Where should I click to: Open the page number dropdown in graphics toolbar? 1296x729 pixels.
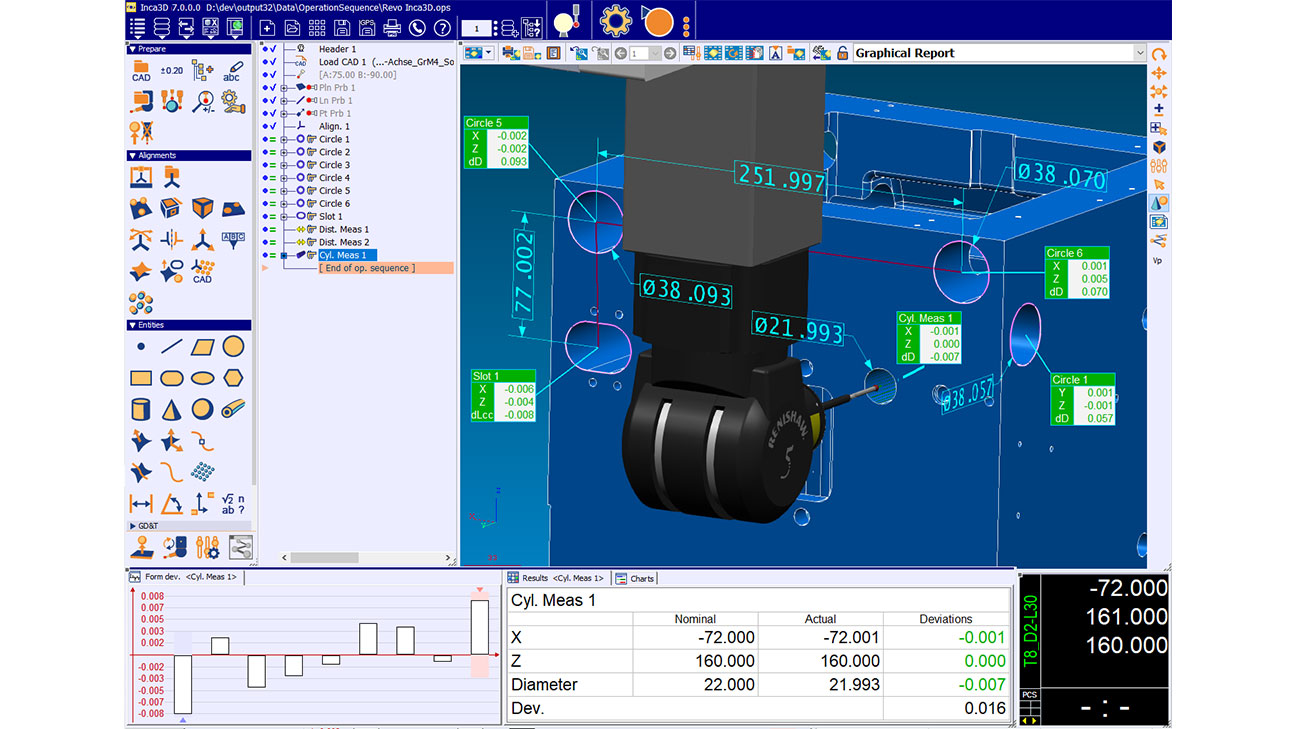click(655, 53)
